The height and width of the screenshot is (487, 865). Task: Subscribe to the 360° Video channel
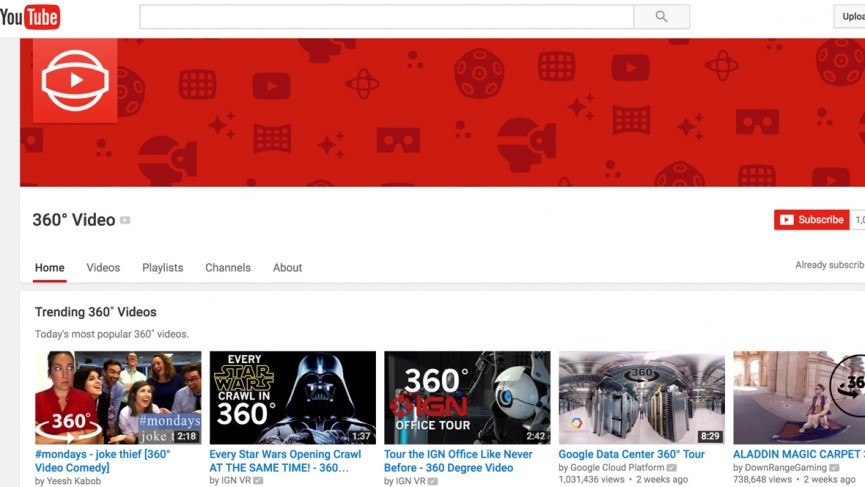click(811, 220)
